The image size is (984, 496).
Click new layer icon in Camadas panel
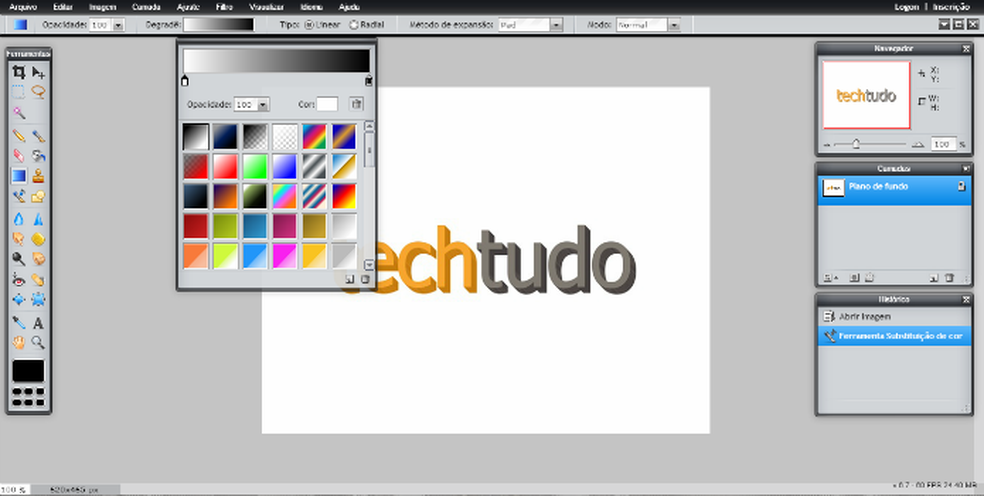[x=934, y=278]
